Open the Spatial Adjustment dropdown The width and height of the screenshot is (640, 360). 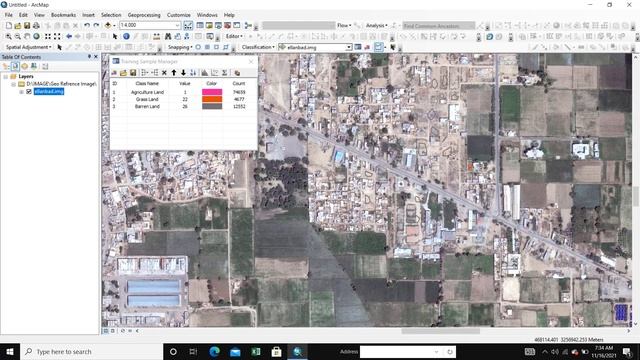(29, 47)
